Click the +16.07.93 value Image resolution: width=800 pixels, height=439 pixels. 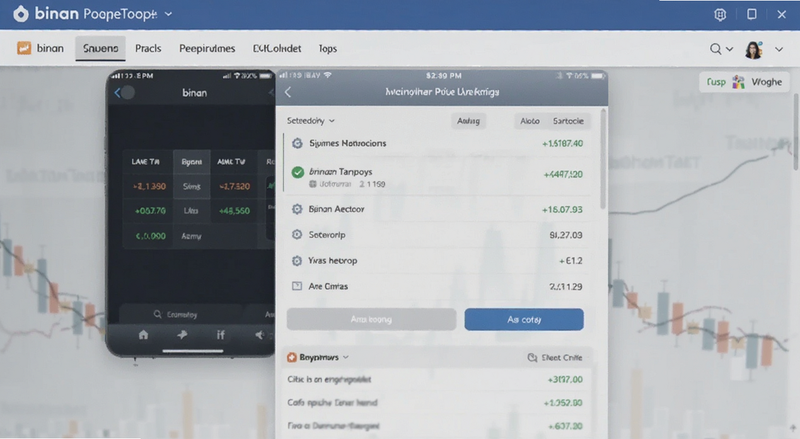pos(562,209)
